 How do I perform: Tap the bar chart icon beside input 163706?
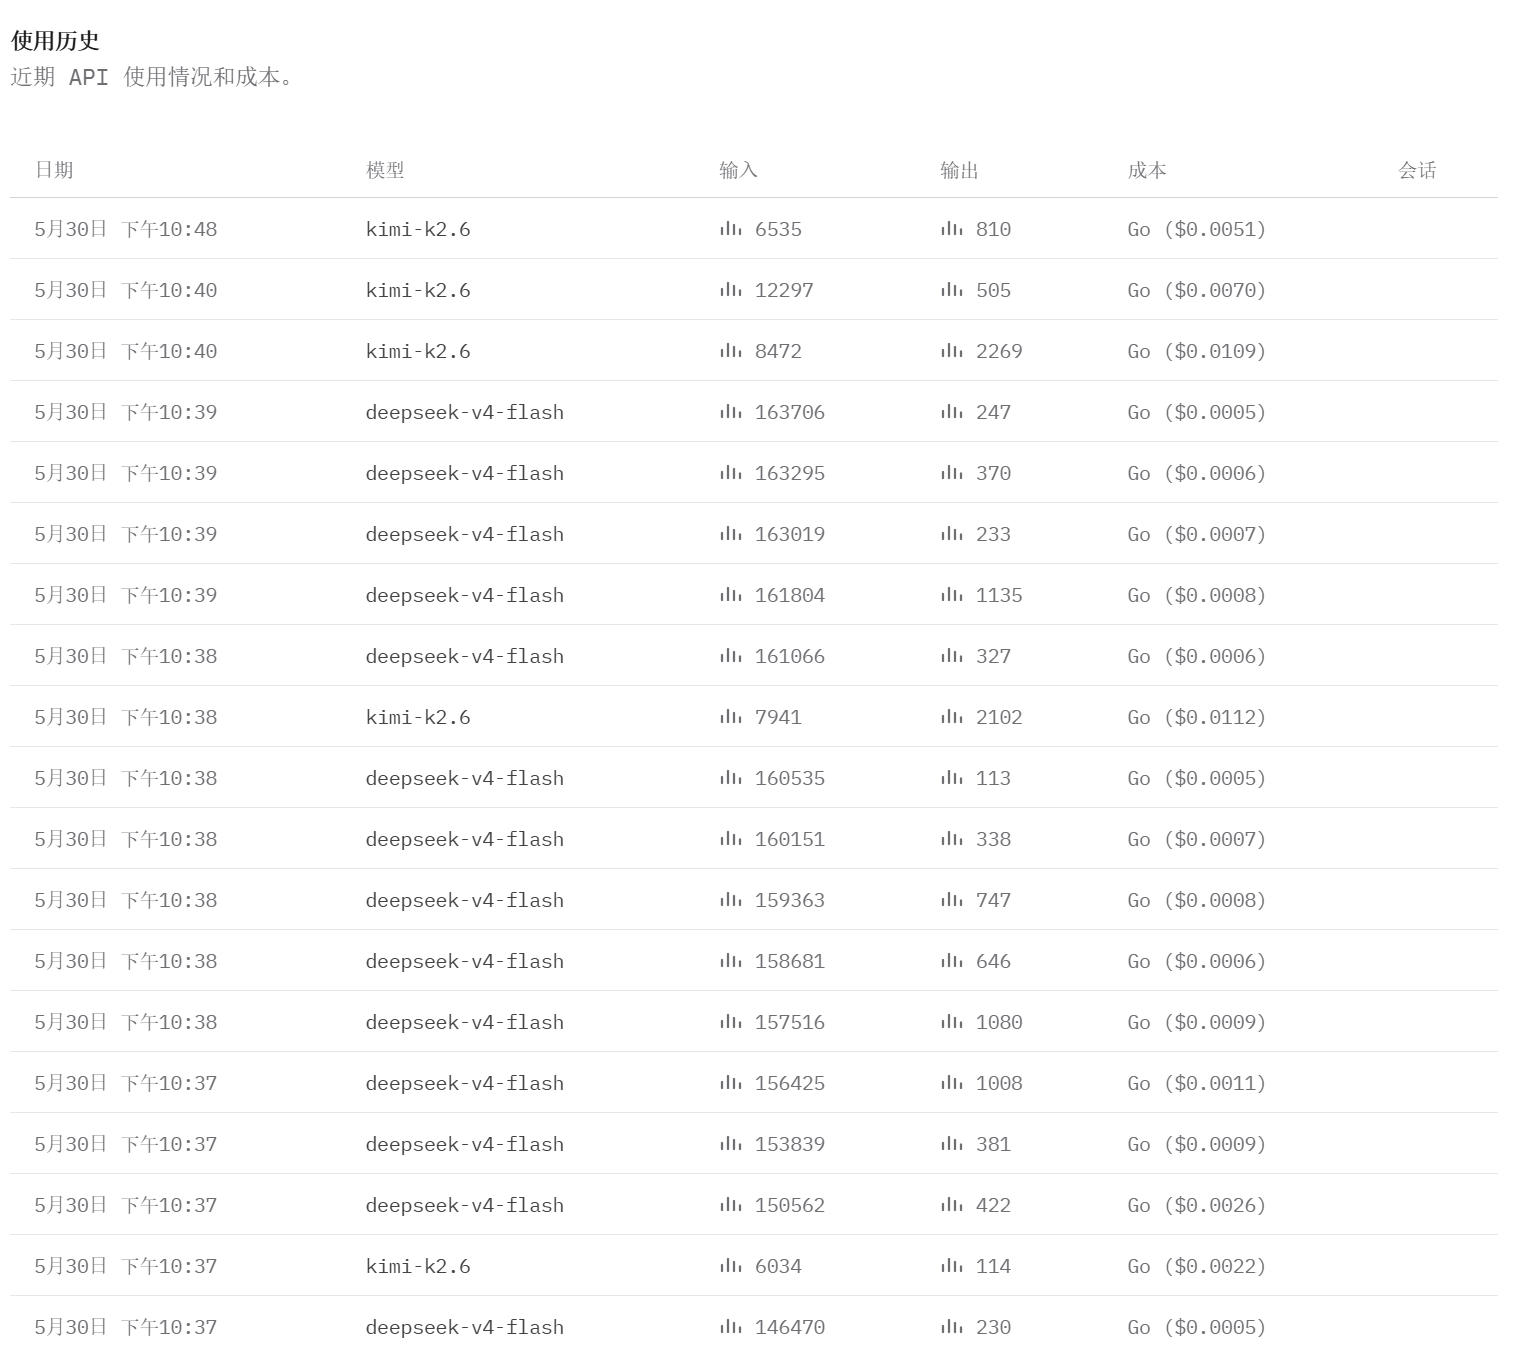730,412
